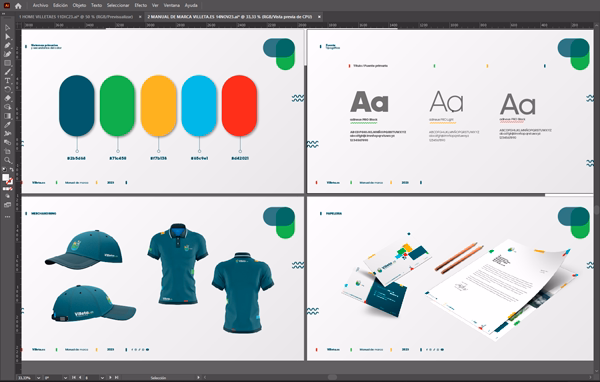Select the Pen tool
The width and height of the screenshot is (600, 382).
tap(8, 46)
